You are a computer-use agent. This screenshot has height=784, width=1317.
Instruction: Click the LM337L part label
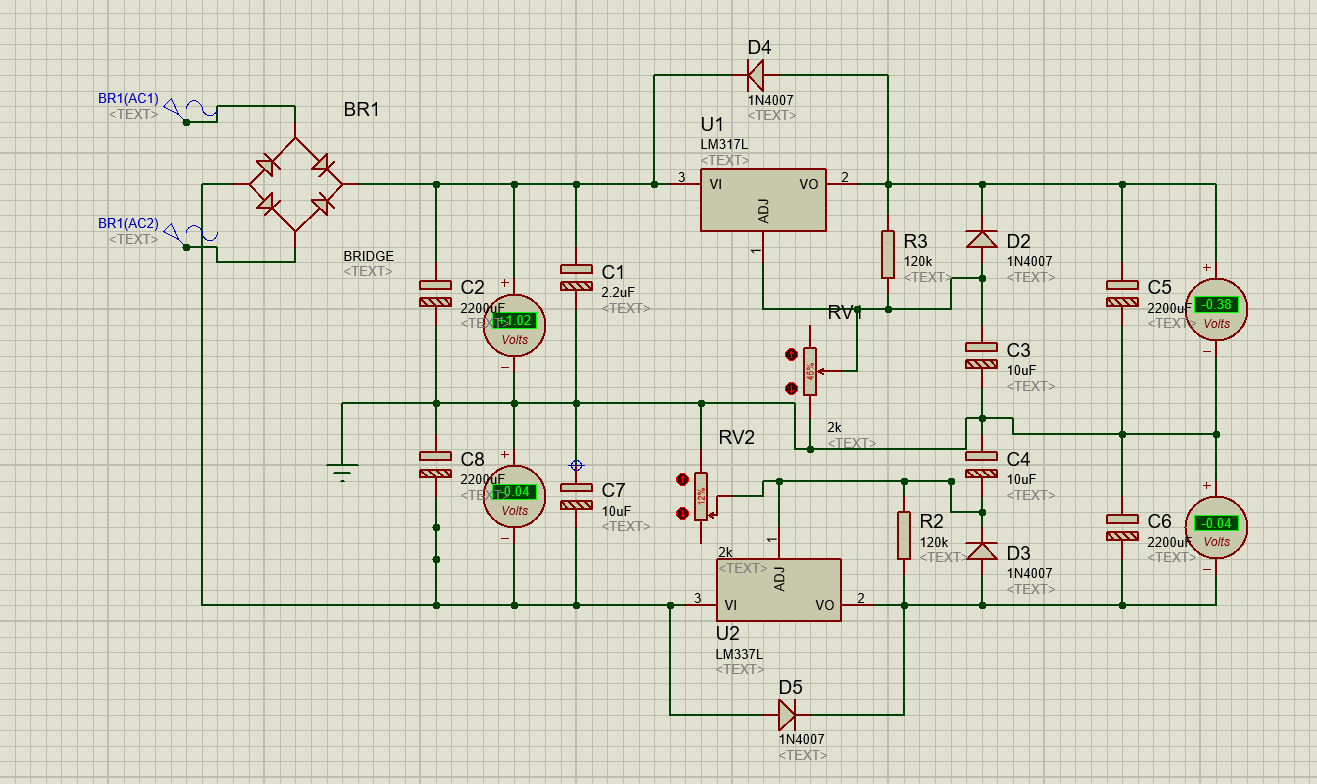pyautogui.click(x=739, y=654)
